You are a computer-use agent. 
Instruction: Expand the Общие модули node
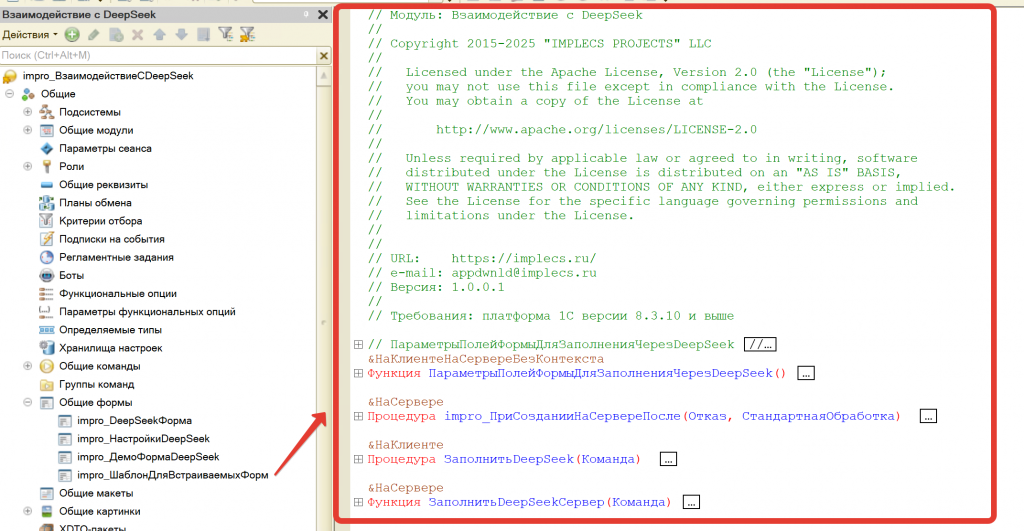pos(28,130)
